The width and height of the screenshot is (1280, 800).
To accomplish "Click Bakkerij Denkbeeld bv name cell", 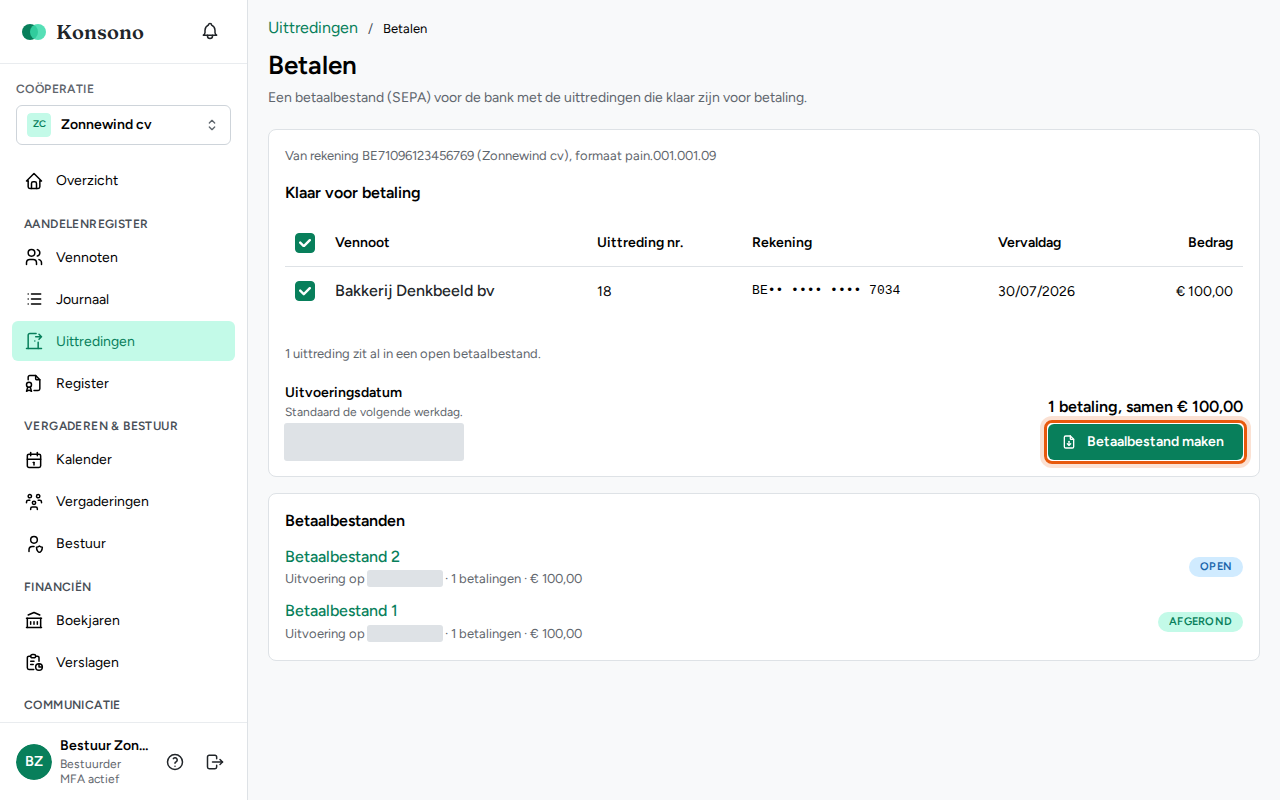I will pyautogui.click(x=415, y=291).
